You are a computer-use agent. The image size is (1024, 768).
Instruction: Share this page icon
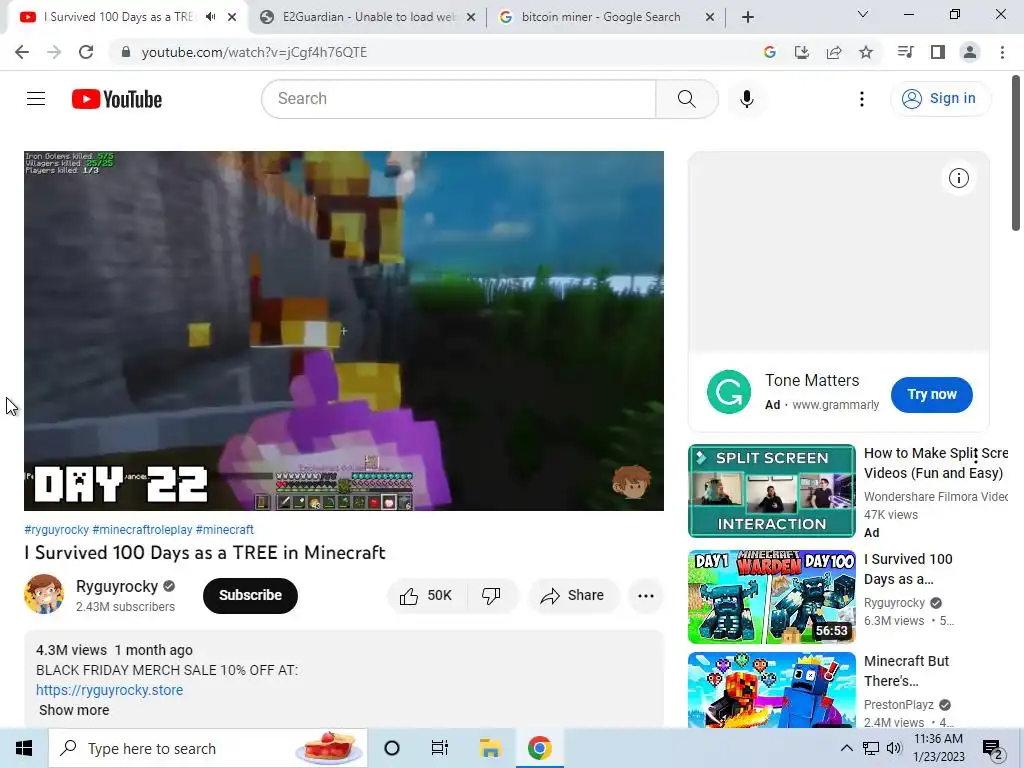pyautogui.click(x=834, y=52)
